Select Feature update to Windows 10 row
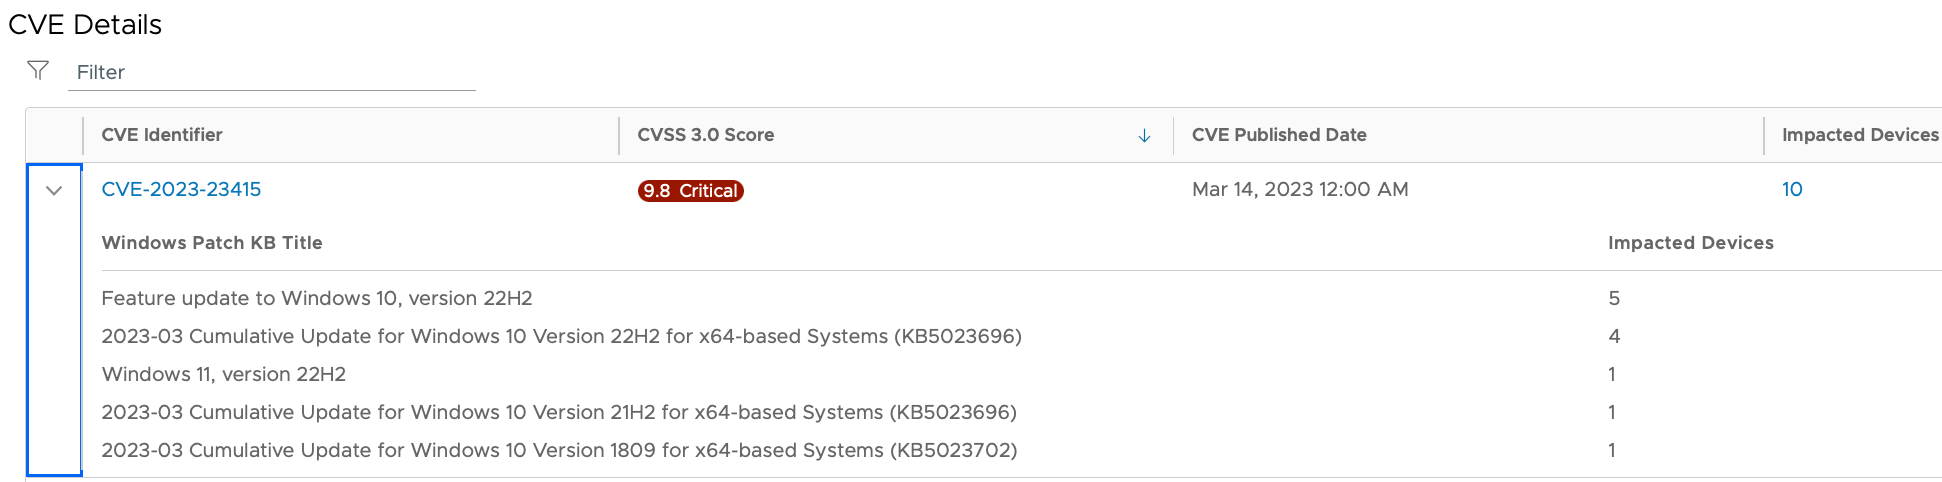 [x=316, y=298]
